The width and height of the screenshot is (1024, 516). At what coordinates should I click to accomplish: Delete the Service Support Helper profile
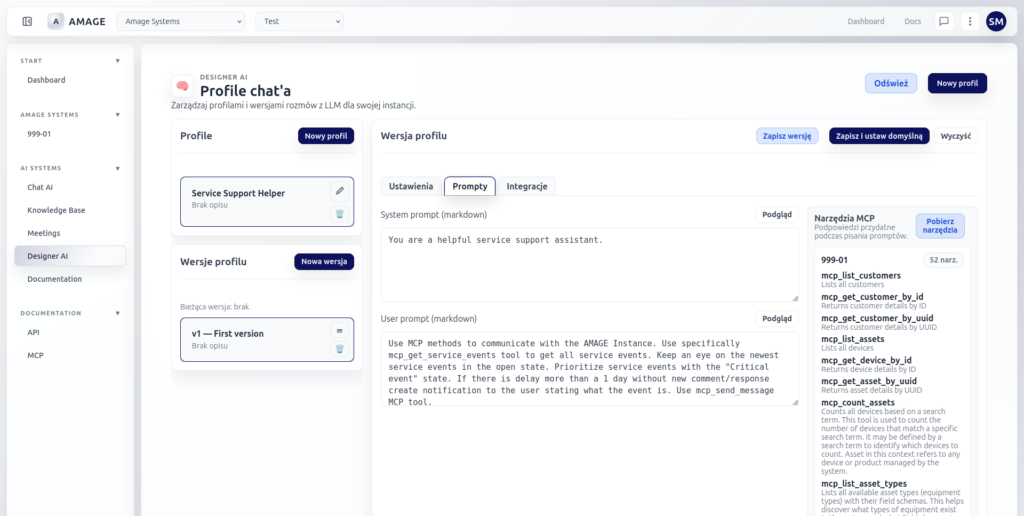pos(339,213)
